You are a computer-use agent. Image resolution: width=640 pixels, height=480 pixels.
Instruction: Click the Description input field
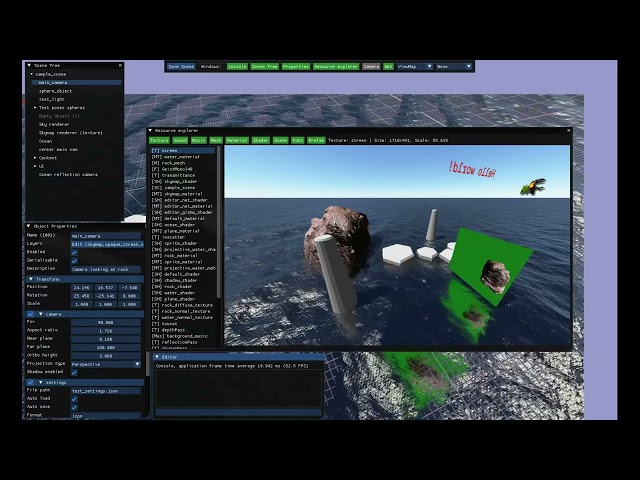coord(106,269)
